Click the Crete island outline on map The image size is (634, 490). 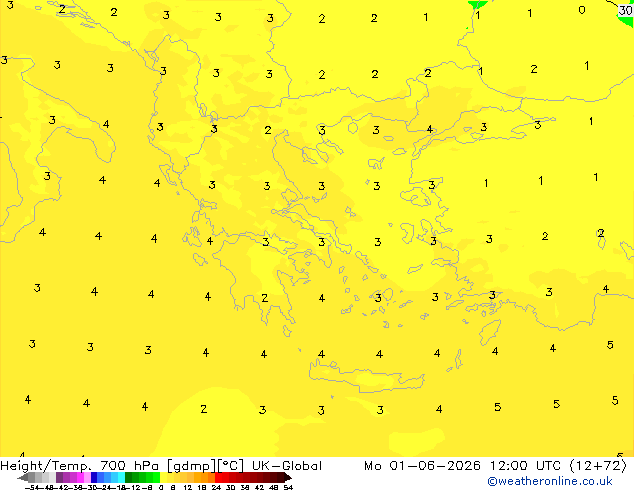click(x=366, y=377)
